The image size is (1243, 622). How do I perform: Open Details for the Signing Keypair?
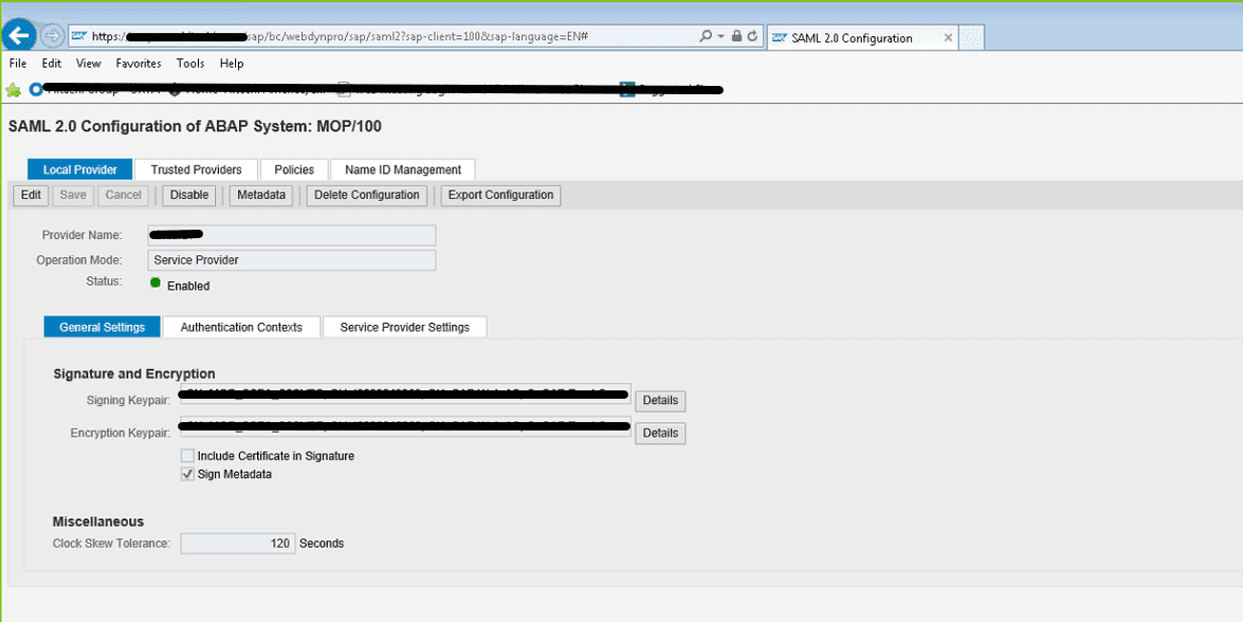tap(660, 401)
